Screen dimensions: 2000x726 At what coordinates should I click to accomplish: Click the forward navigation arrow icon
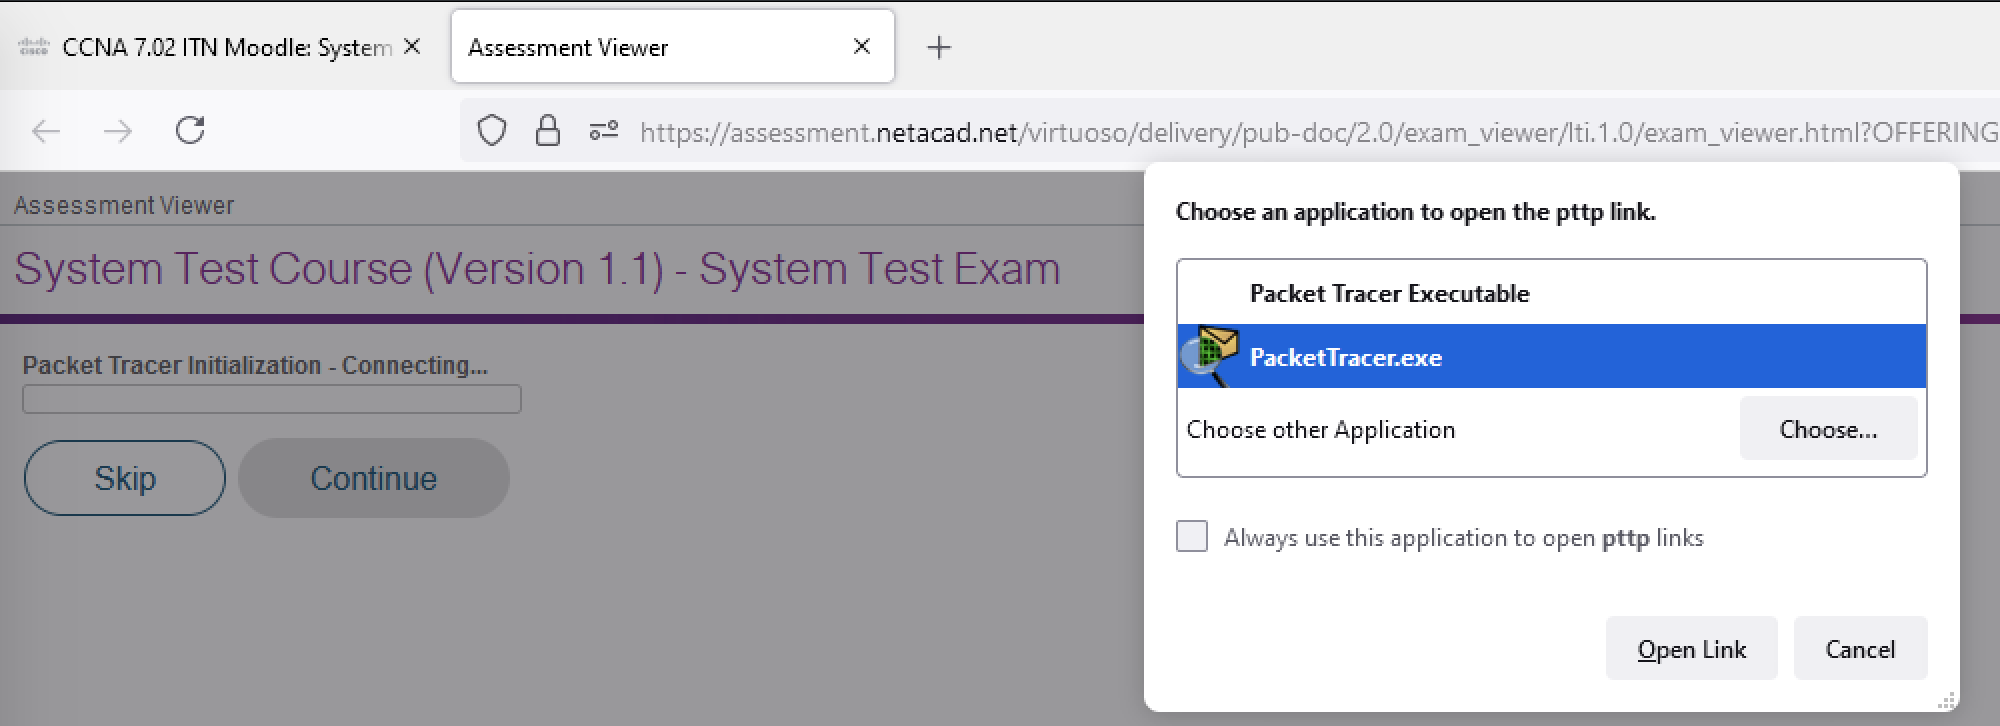click(x=118, y=131)
